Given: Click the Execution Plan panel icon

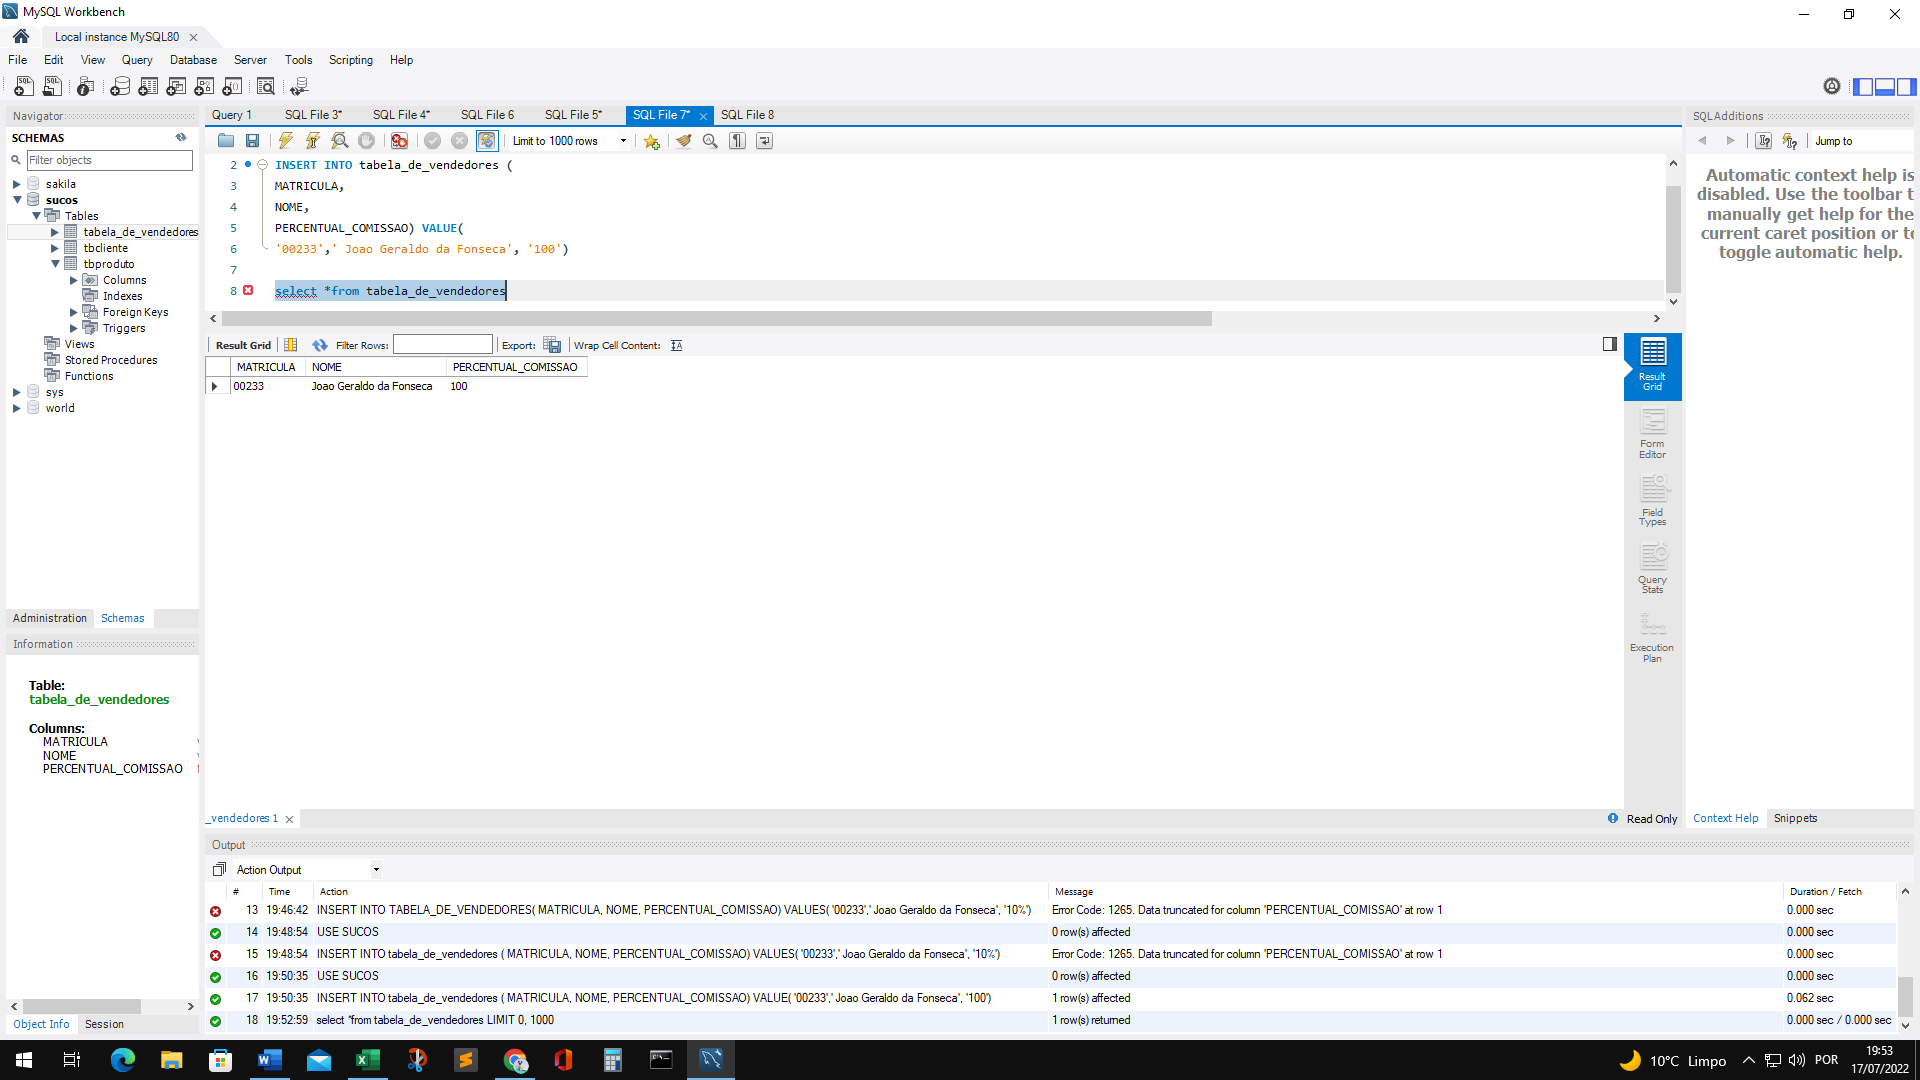Looking at the screenshot, I should (1652, 636).
